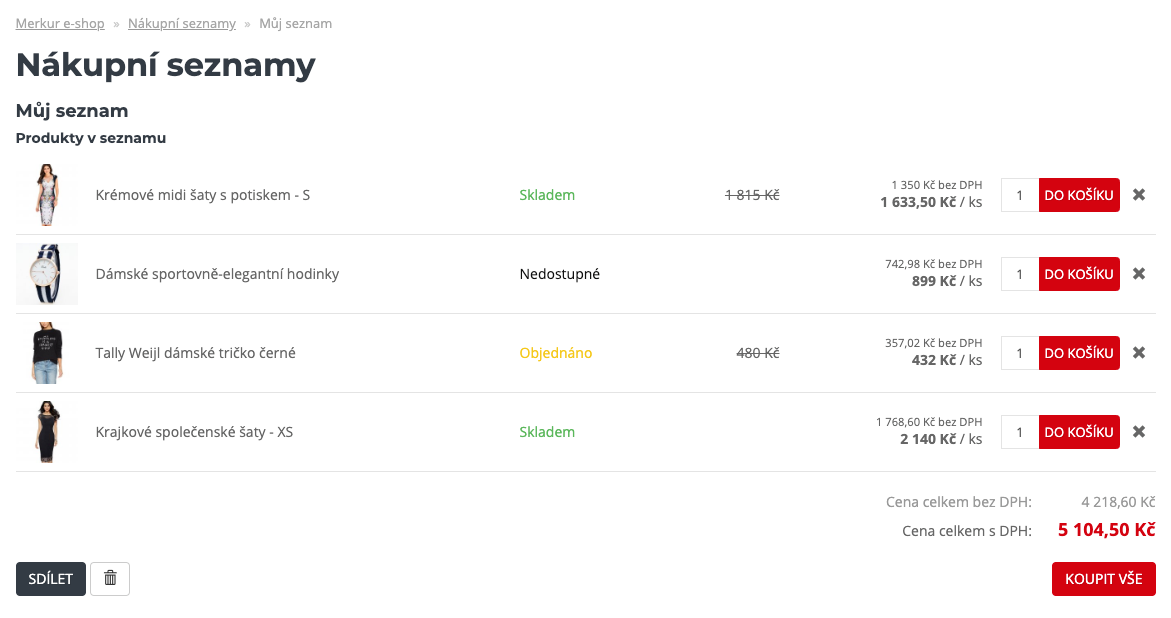The image size is (1171, 618).
Task: Open the Tally Weijl black shirt thumbnail
Action: click(47, 353)
